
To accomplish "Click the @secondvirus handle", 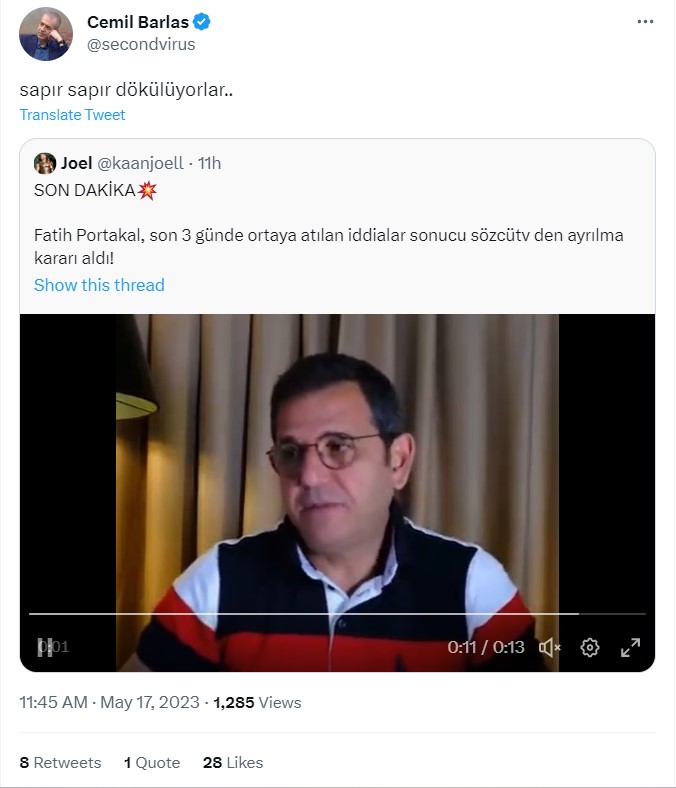I will 141,44.
